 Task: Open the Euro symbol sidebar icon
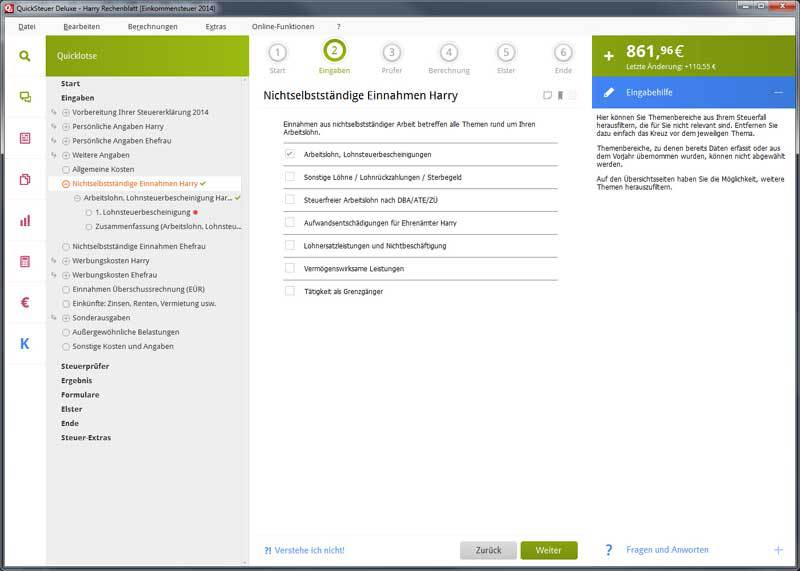point(24,303)
